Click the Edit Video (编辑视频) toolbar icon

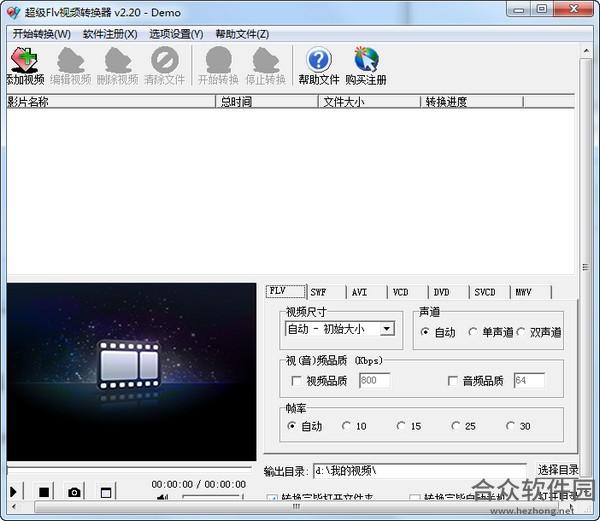(x=71, y=65)
